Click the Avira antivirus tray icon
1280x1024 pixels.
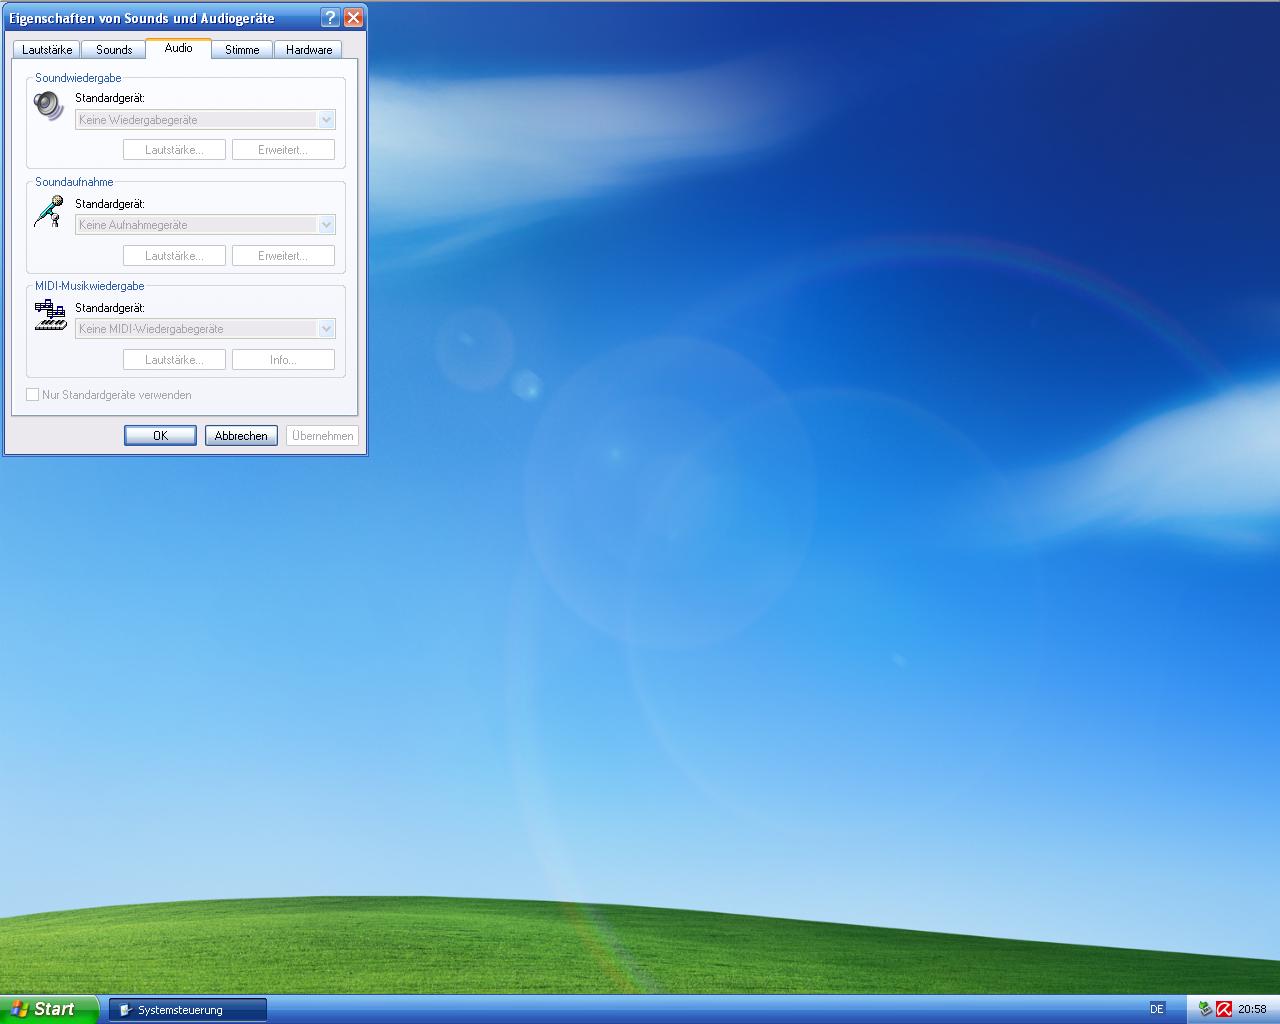coord(1224,1009)
